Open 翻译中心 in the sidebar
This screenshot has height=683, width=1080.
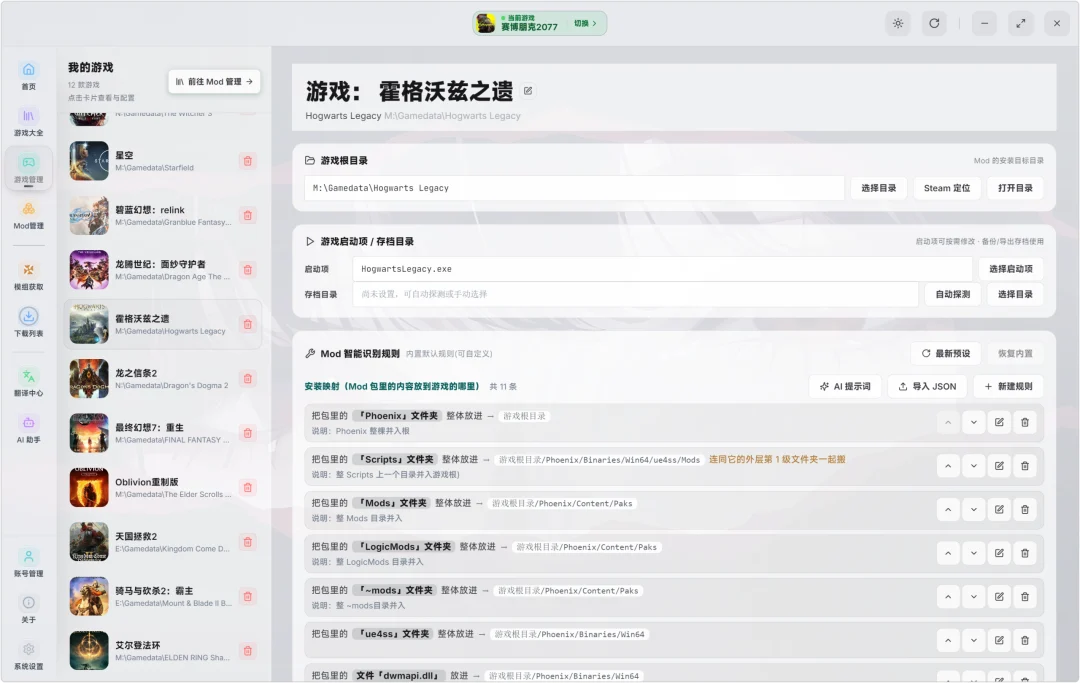click(28, 382)
